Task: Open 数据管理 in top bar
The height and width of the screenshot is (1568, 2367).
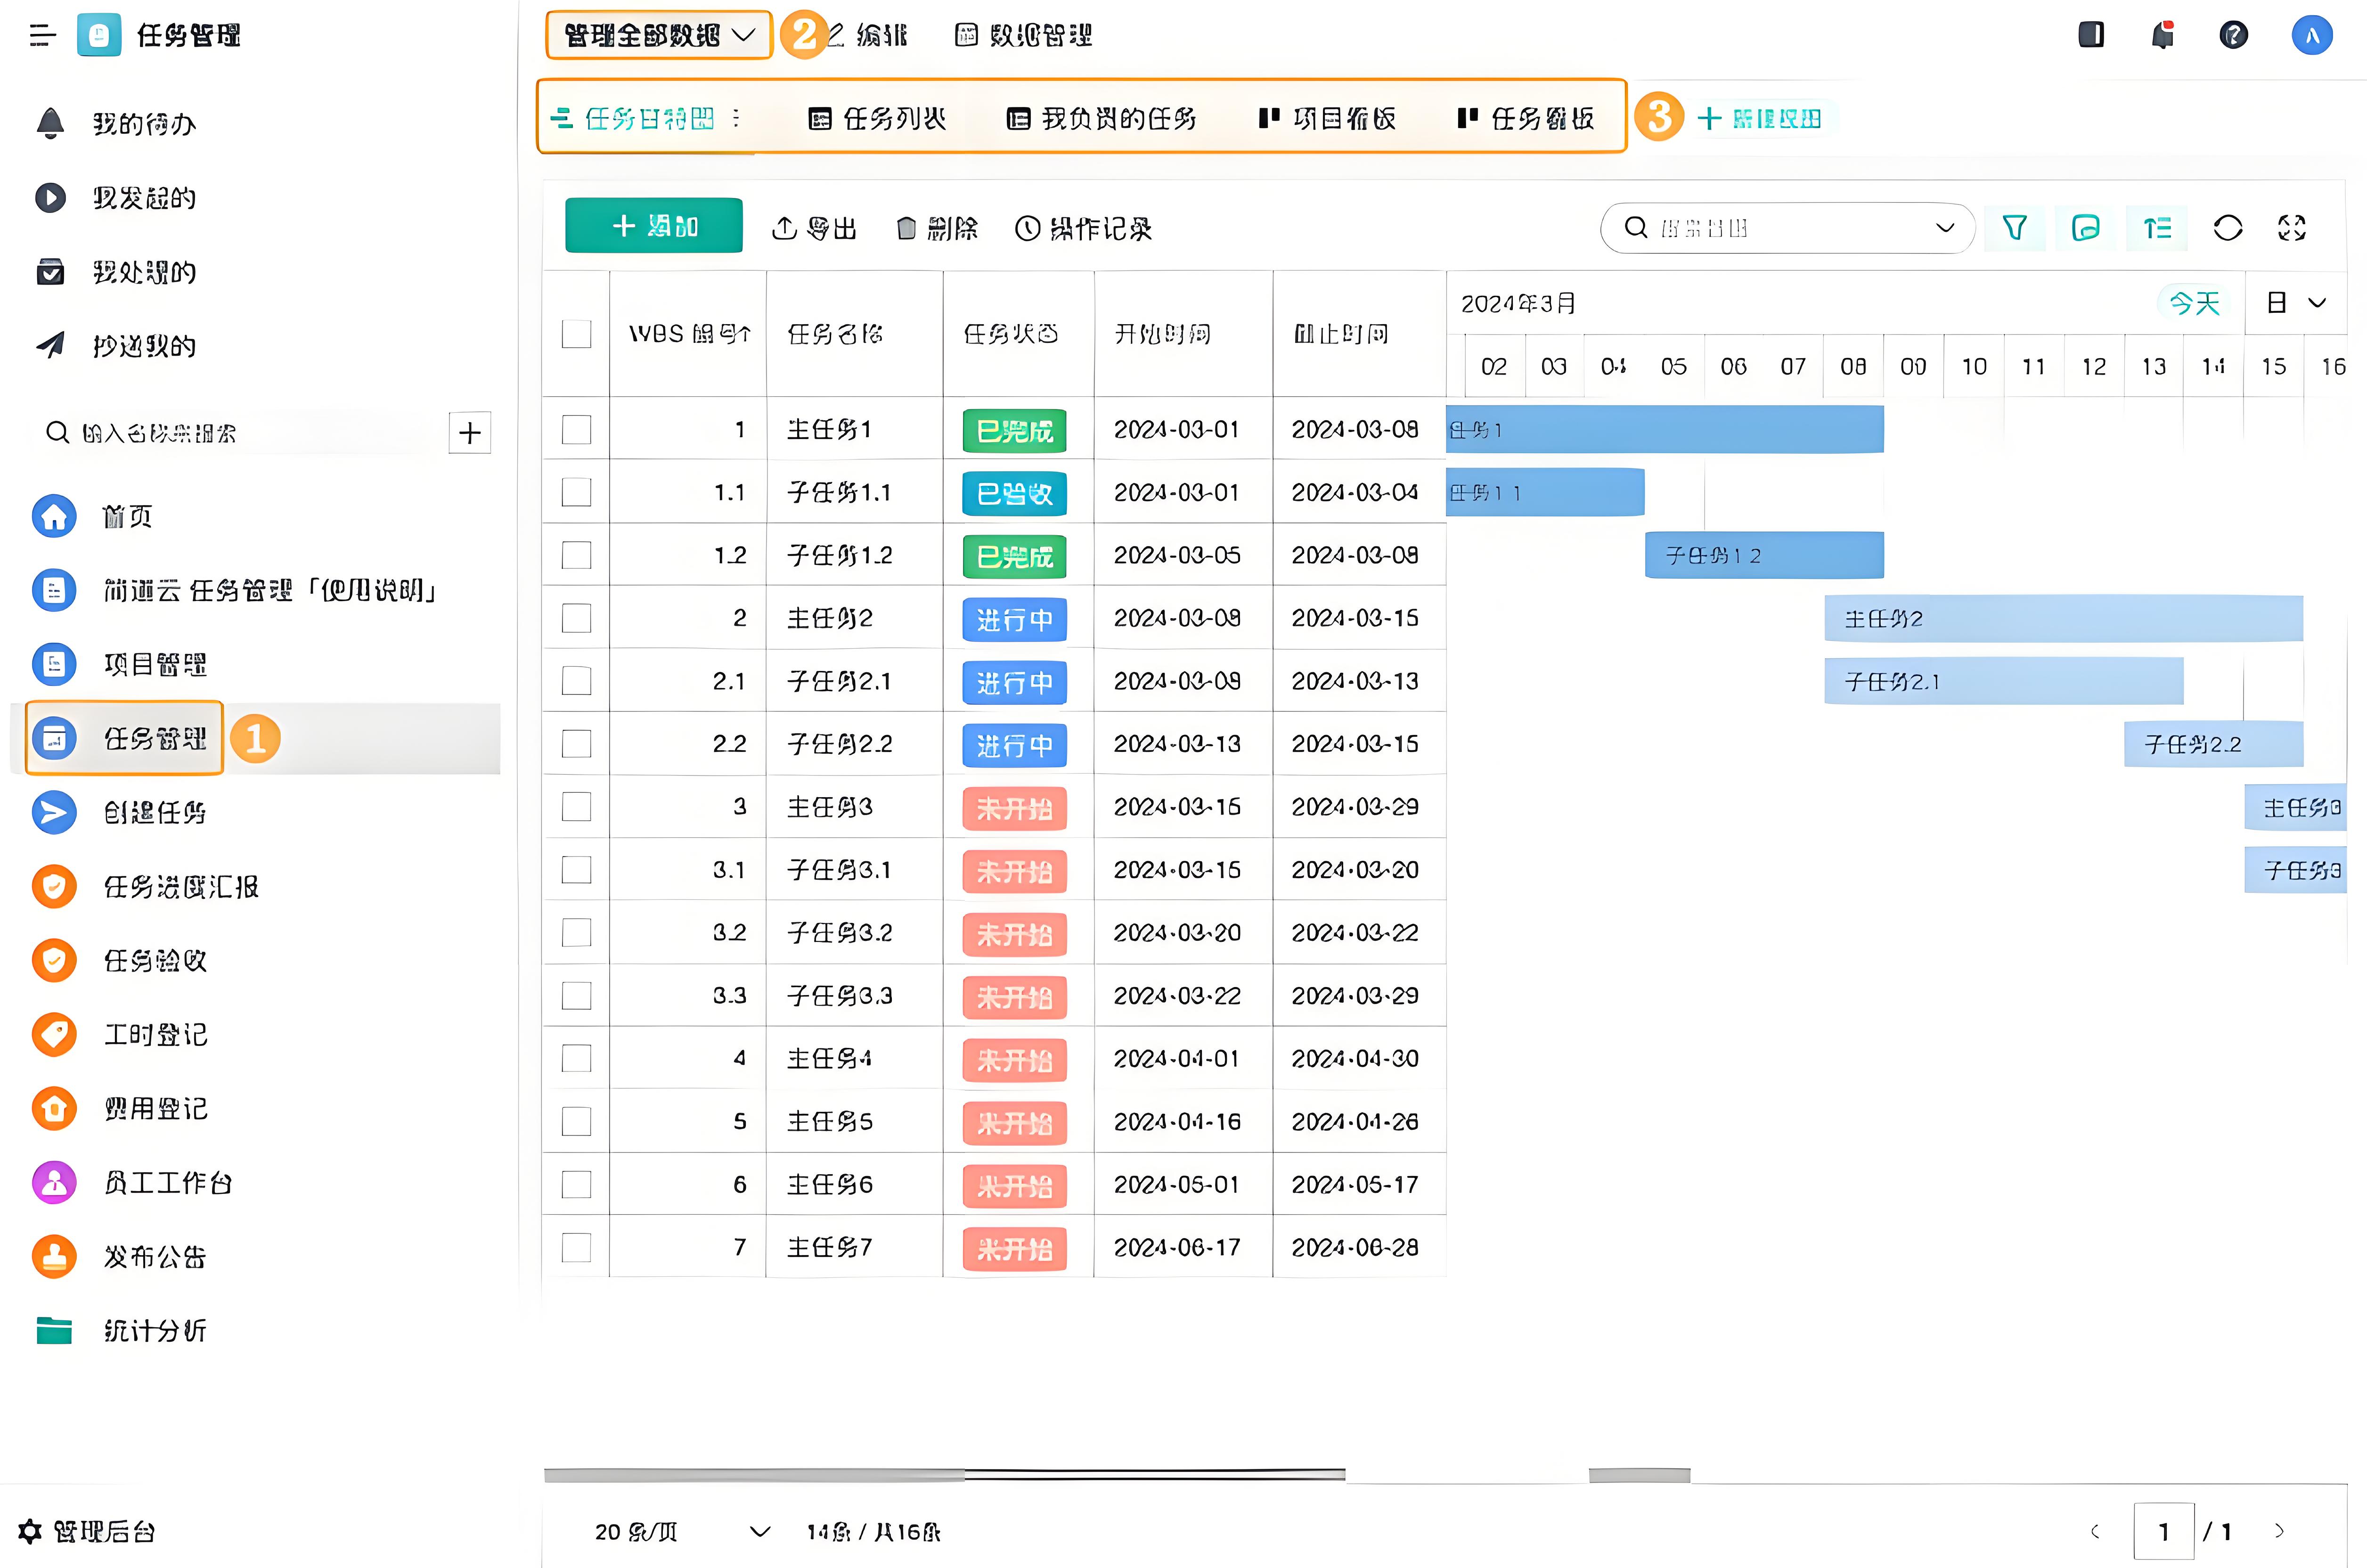Action: (x=1023, y=36)
